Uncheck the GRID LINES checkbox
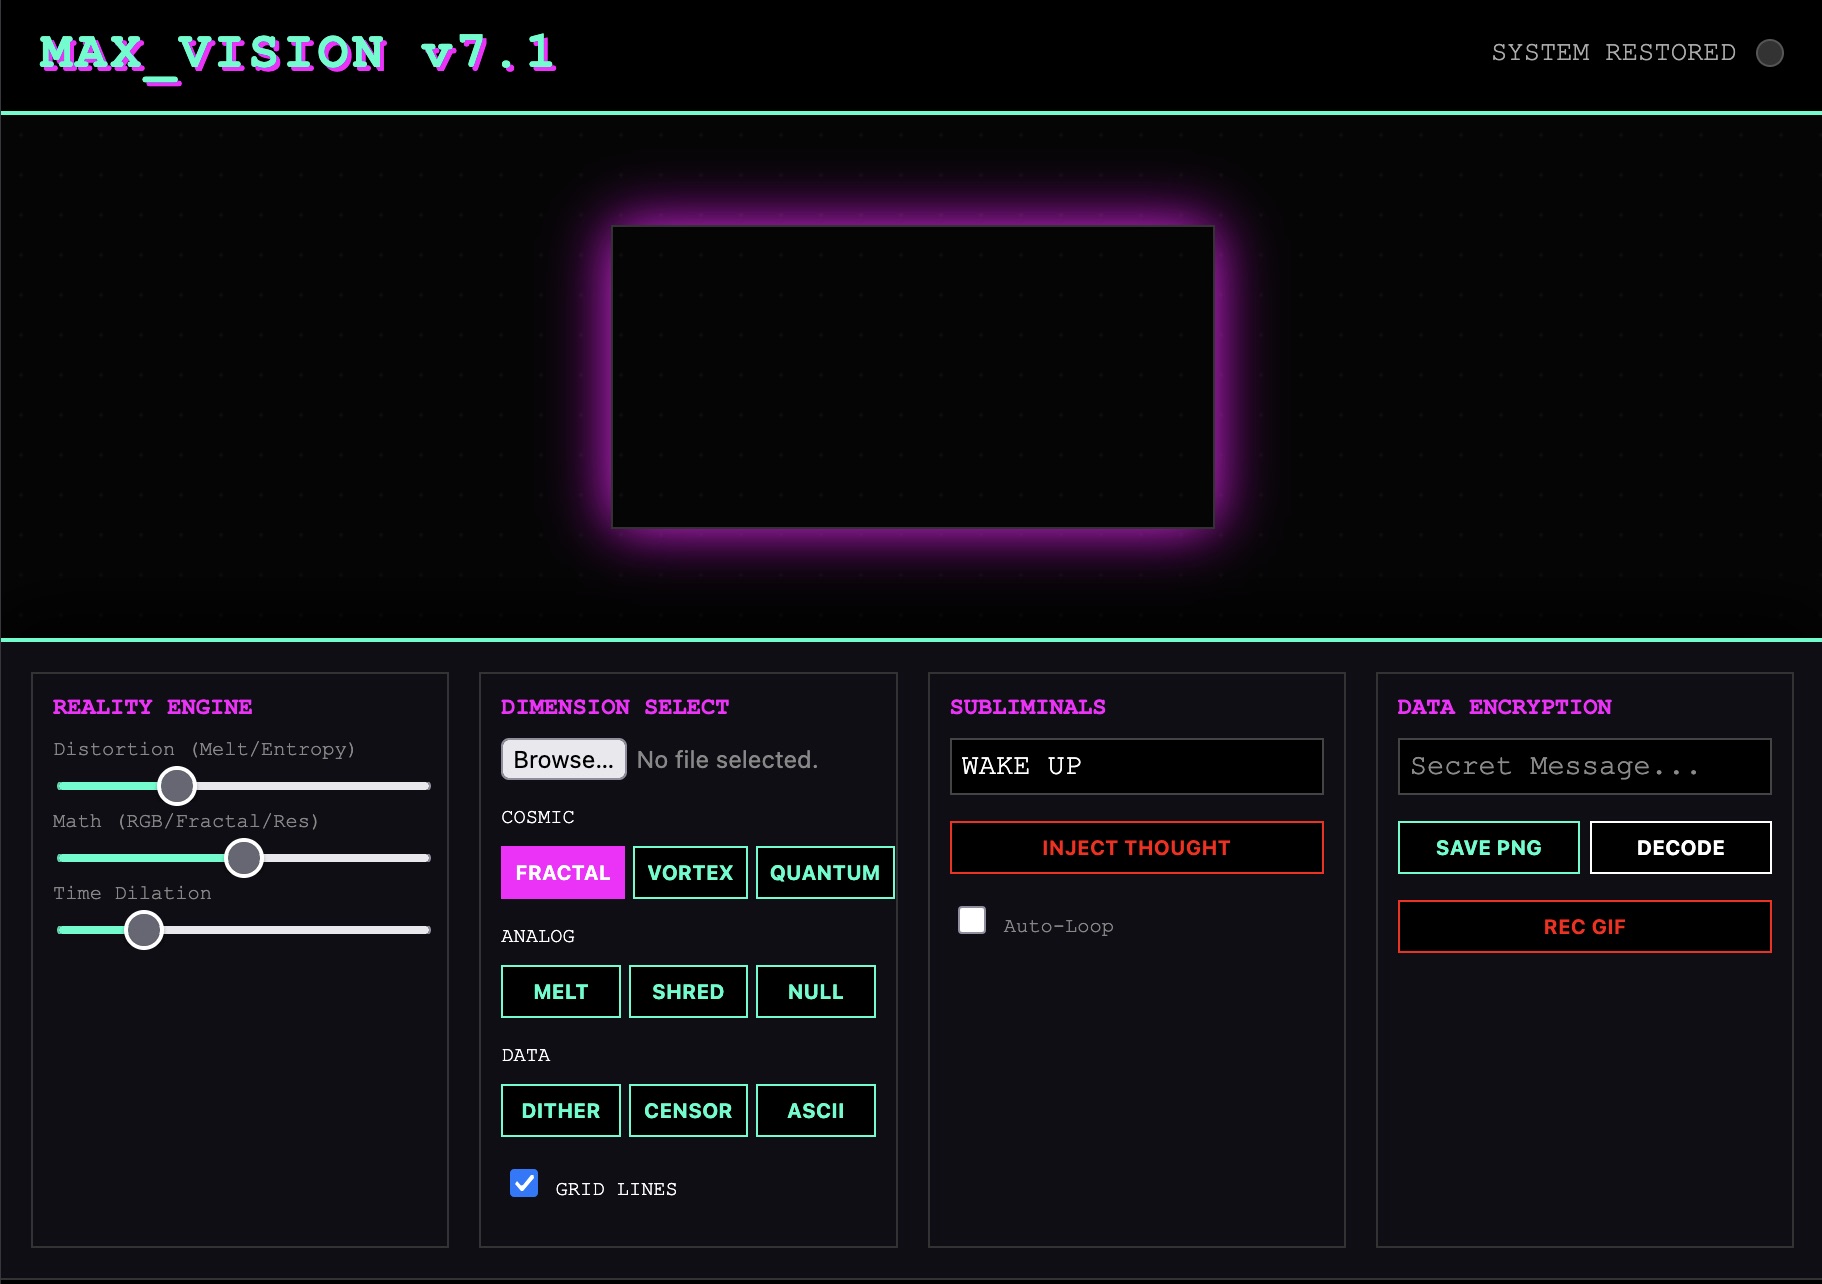This screenshot has width=1822, height=1284. point(524,1183)
